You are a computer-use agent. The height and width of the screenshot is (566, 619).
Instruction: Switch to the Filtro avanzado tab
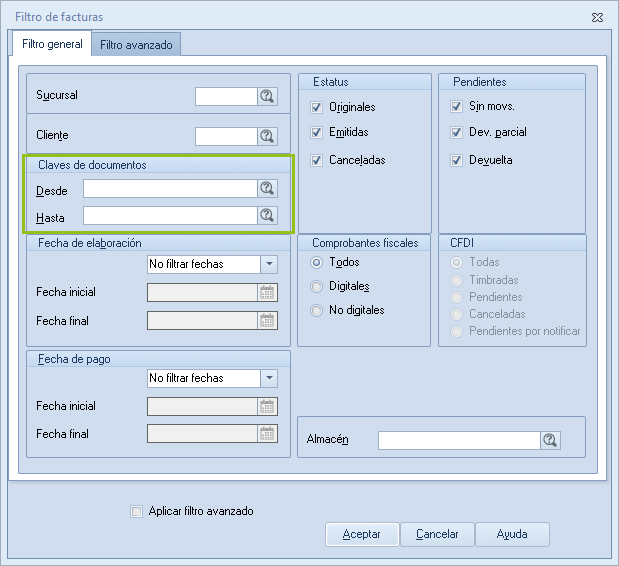point(136,45)
